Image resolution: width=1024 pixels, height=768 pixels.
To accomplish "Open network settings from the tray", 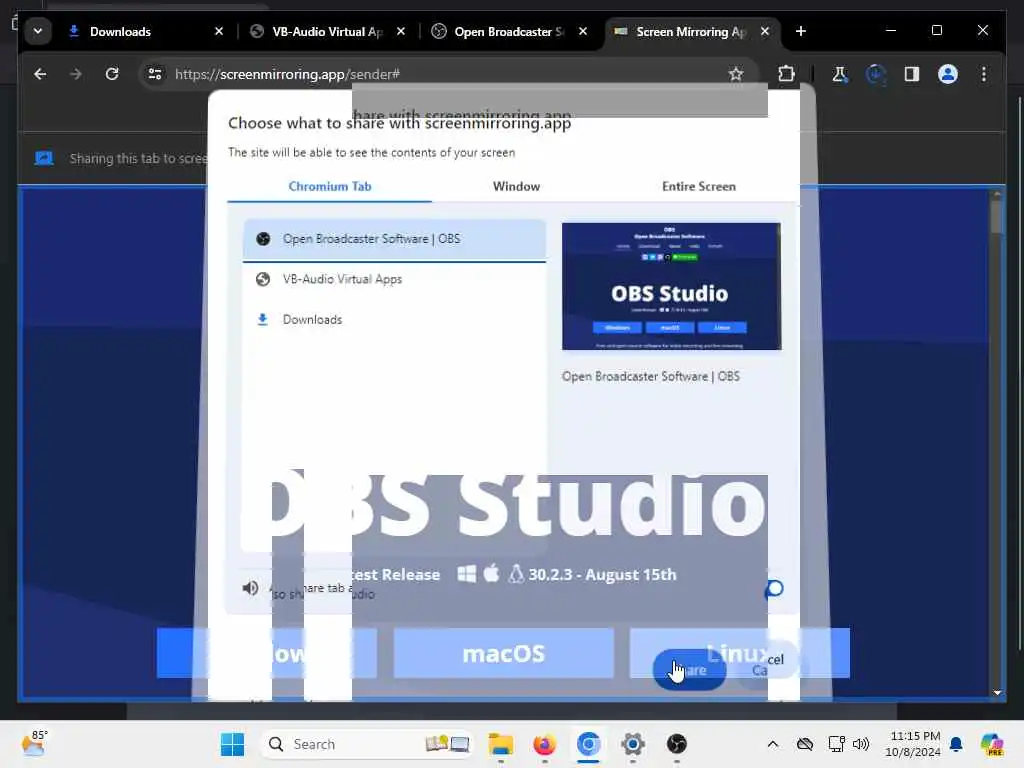I will pos(836,744).
